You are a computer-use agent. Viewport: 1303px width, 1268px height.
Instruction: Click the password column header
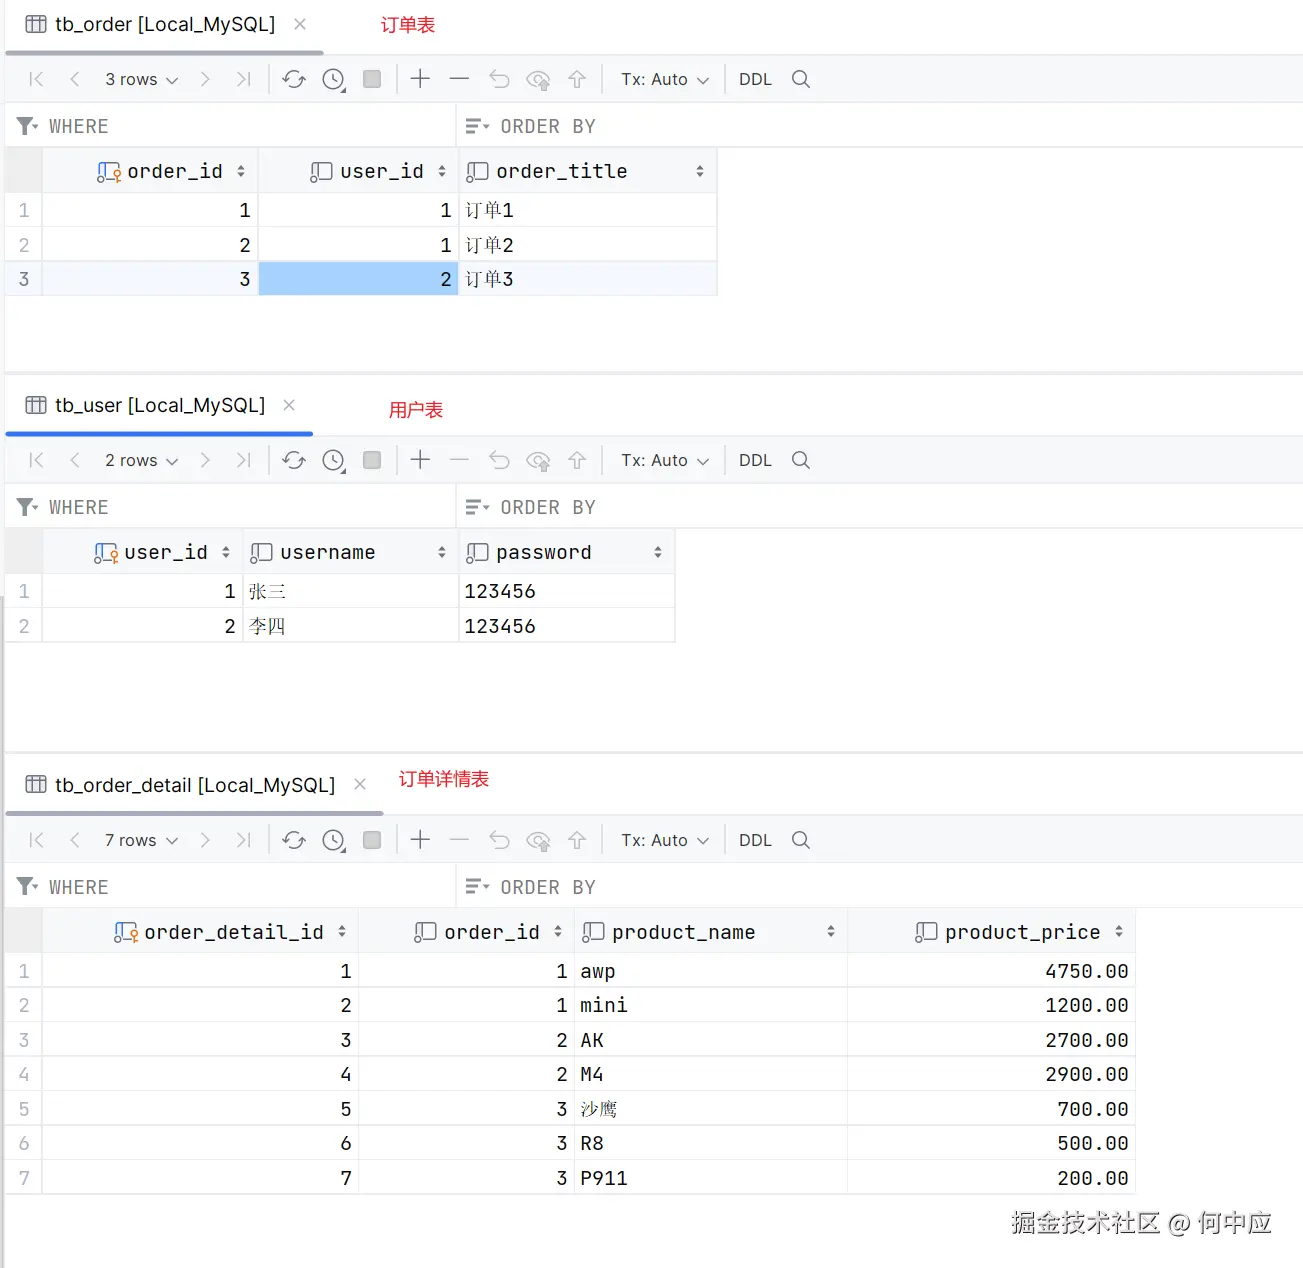pyautogui.click(x=567, y=552)
